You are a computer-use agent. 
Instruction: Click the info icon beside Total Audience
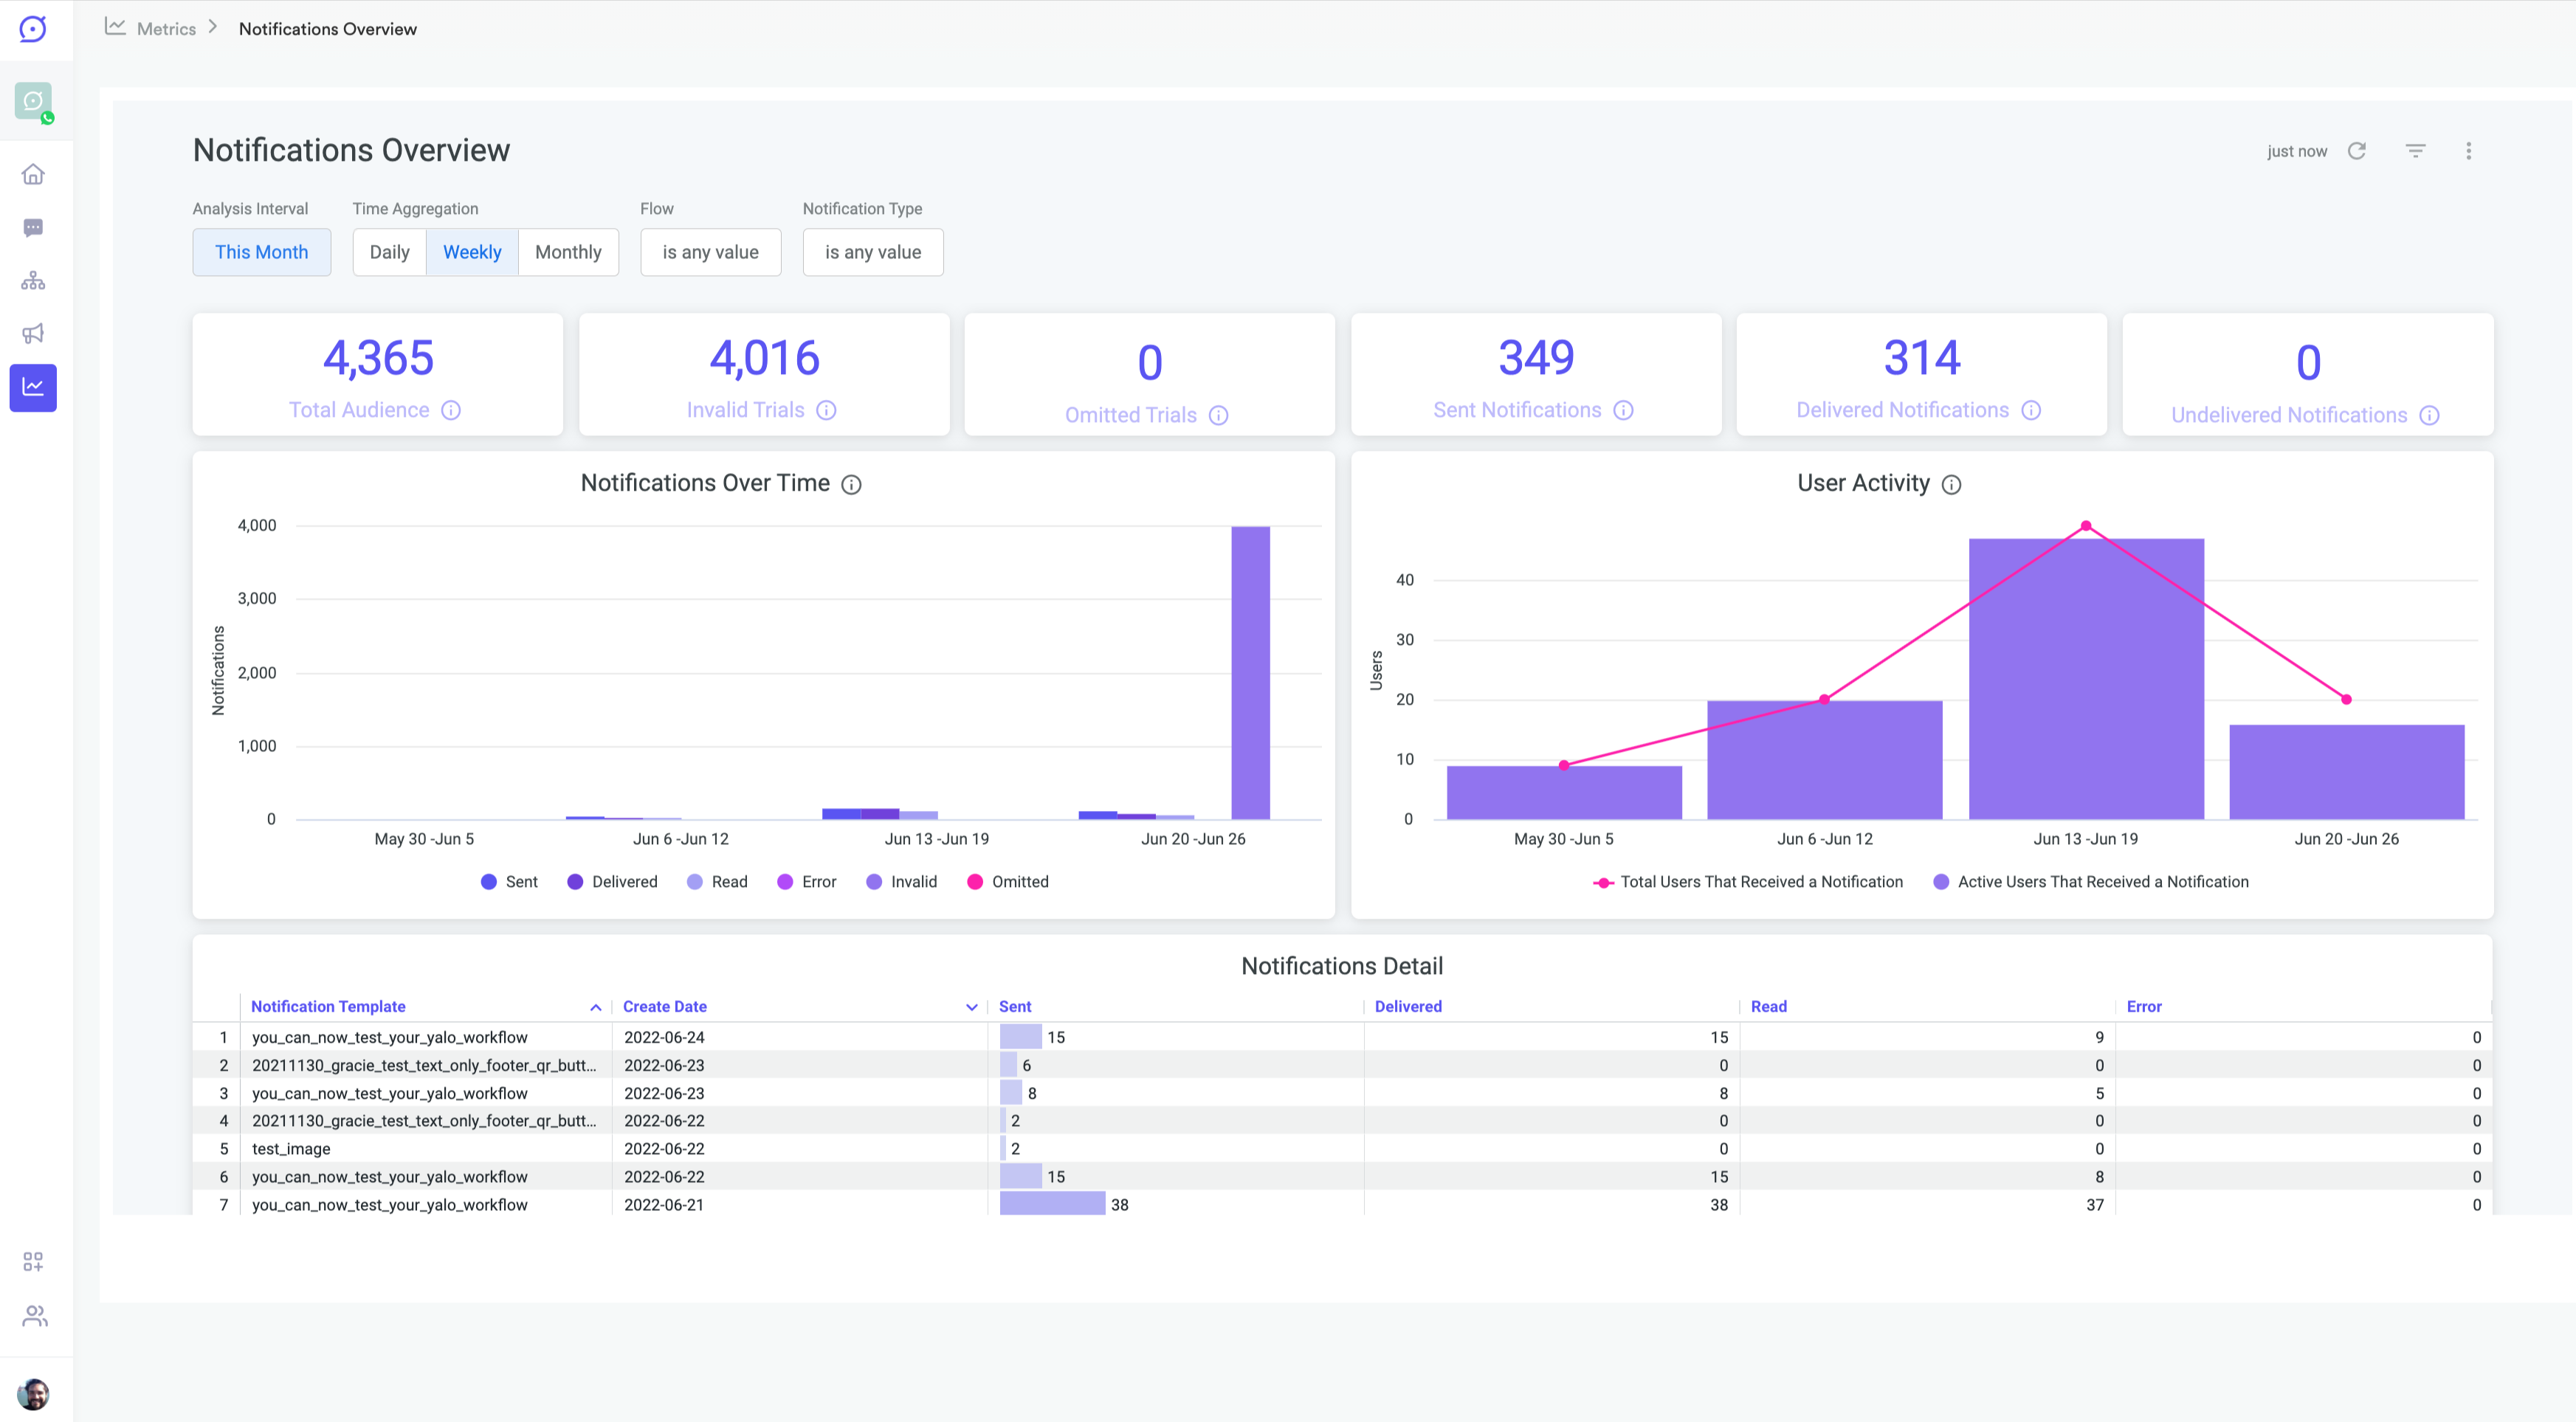[x=451, y=410]
